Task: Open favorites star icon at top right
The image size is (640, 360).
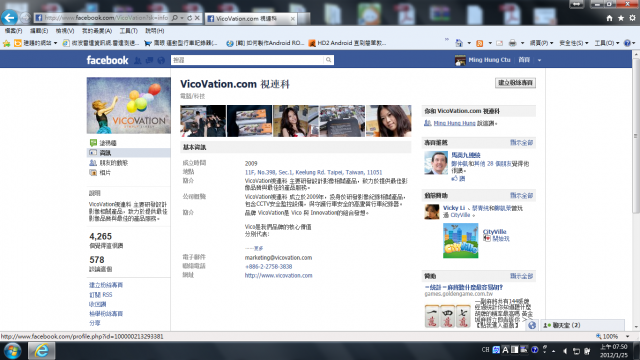Action: point(621,18)
